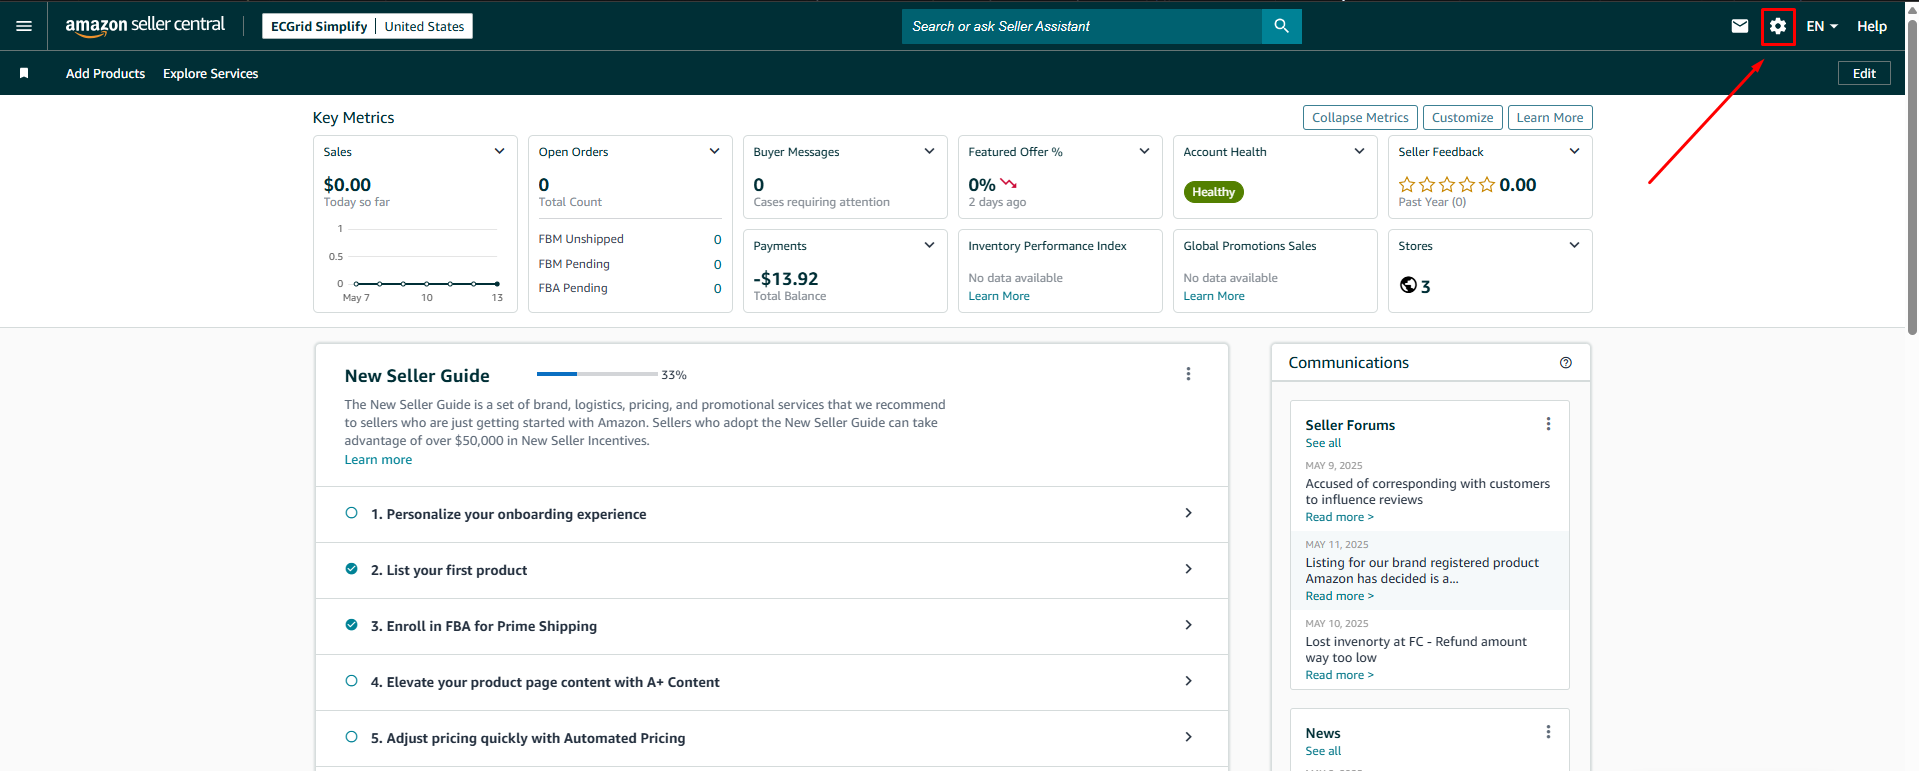Click the New Seller Guide progress bar
Screen dimensions: 1919x771
pos(597,374)
